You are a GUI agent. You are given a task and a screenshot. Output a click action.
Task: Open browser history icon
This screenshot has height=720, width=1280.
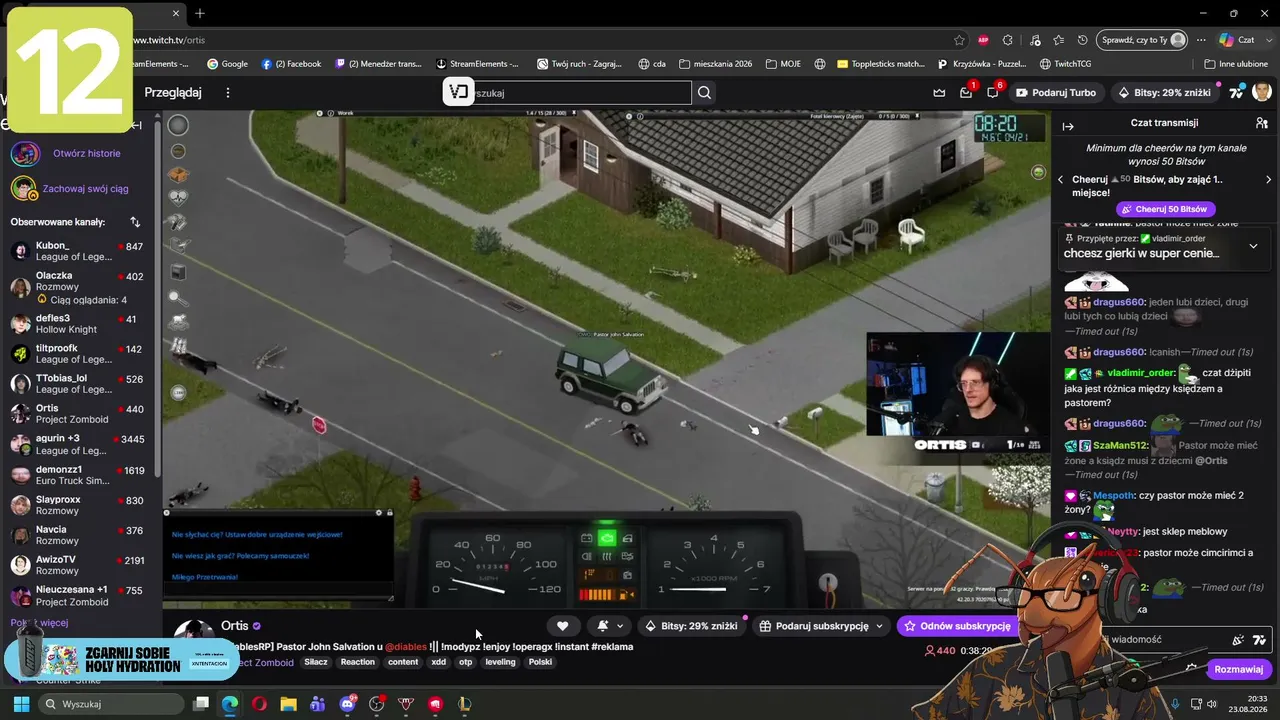pos(1082,40)
